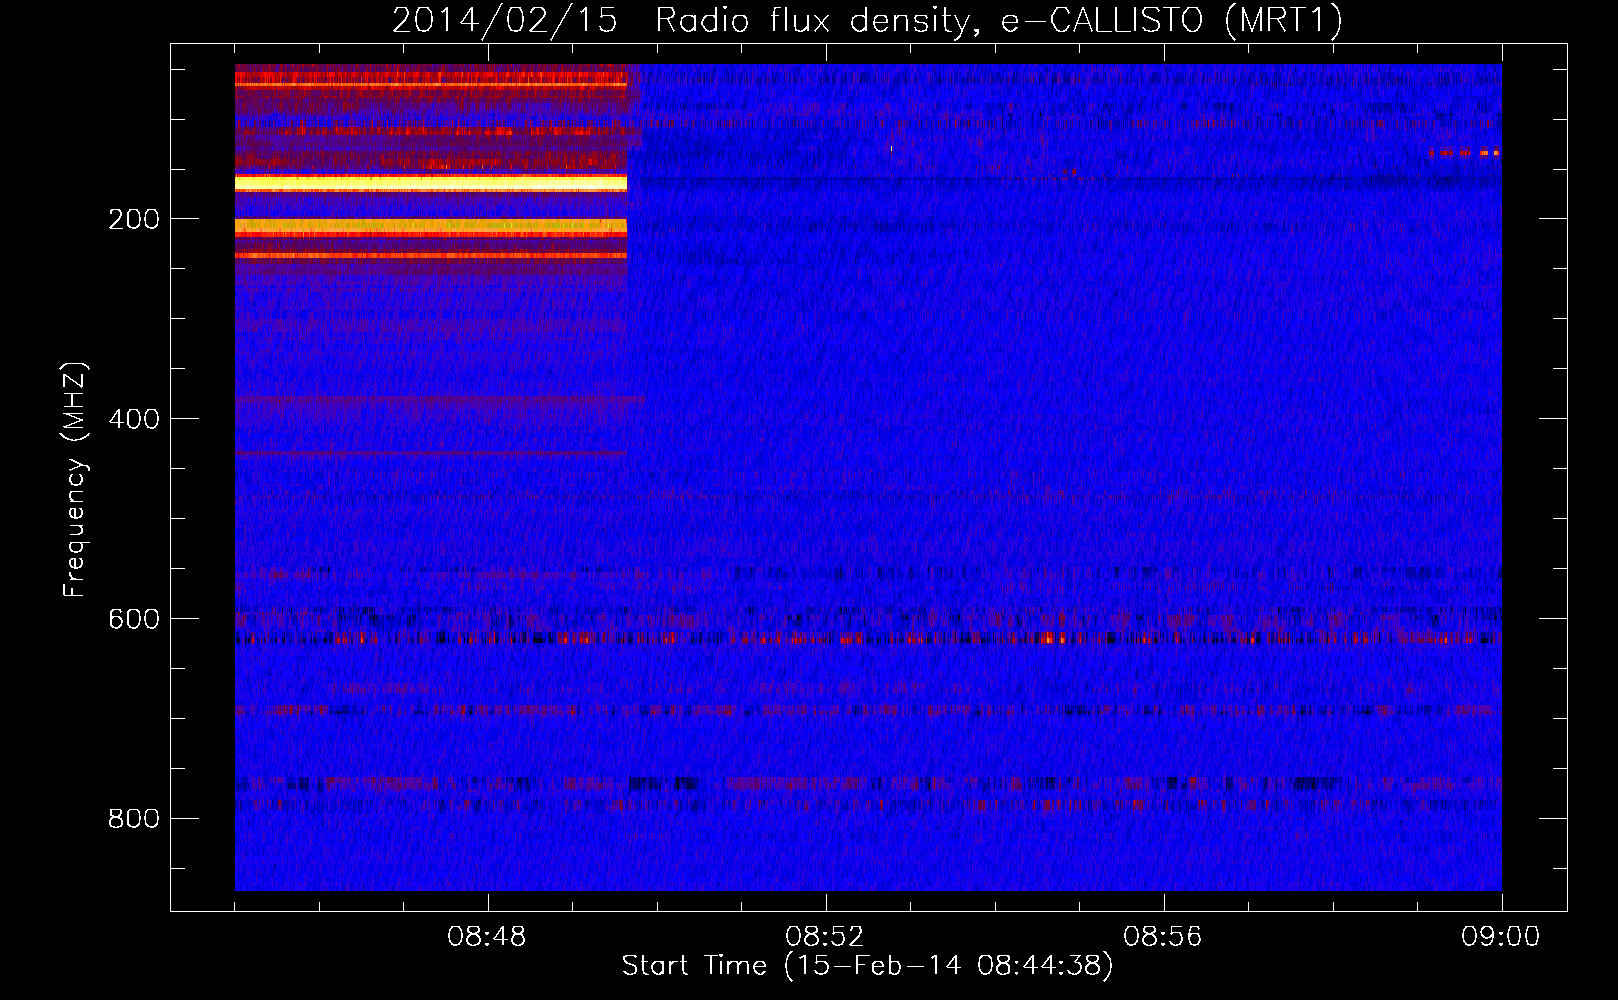The height and width of the screenshot is (1000, 1618).
Task: Click the 200 frequency tick label
Action: click(x=134, y=219)
